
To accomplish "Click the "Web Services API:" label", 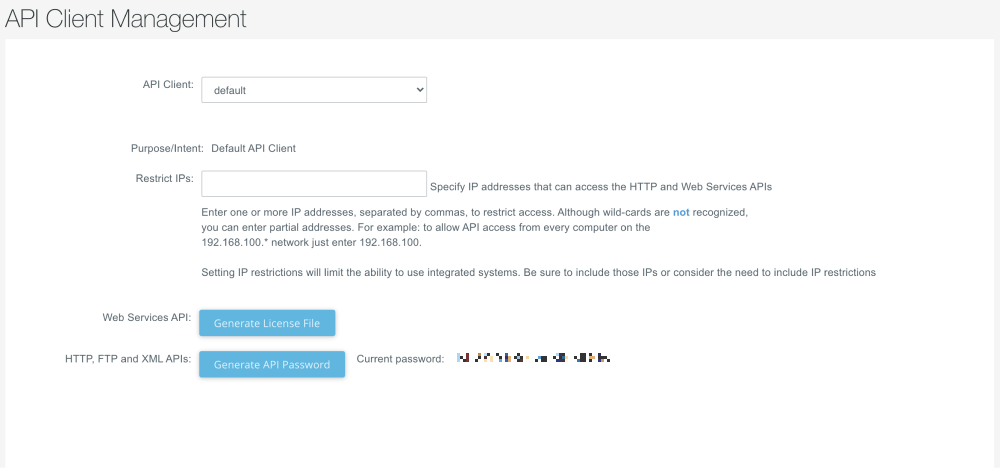I will click(x=146, y=317).
